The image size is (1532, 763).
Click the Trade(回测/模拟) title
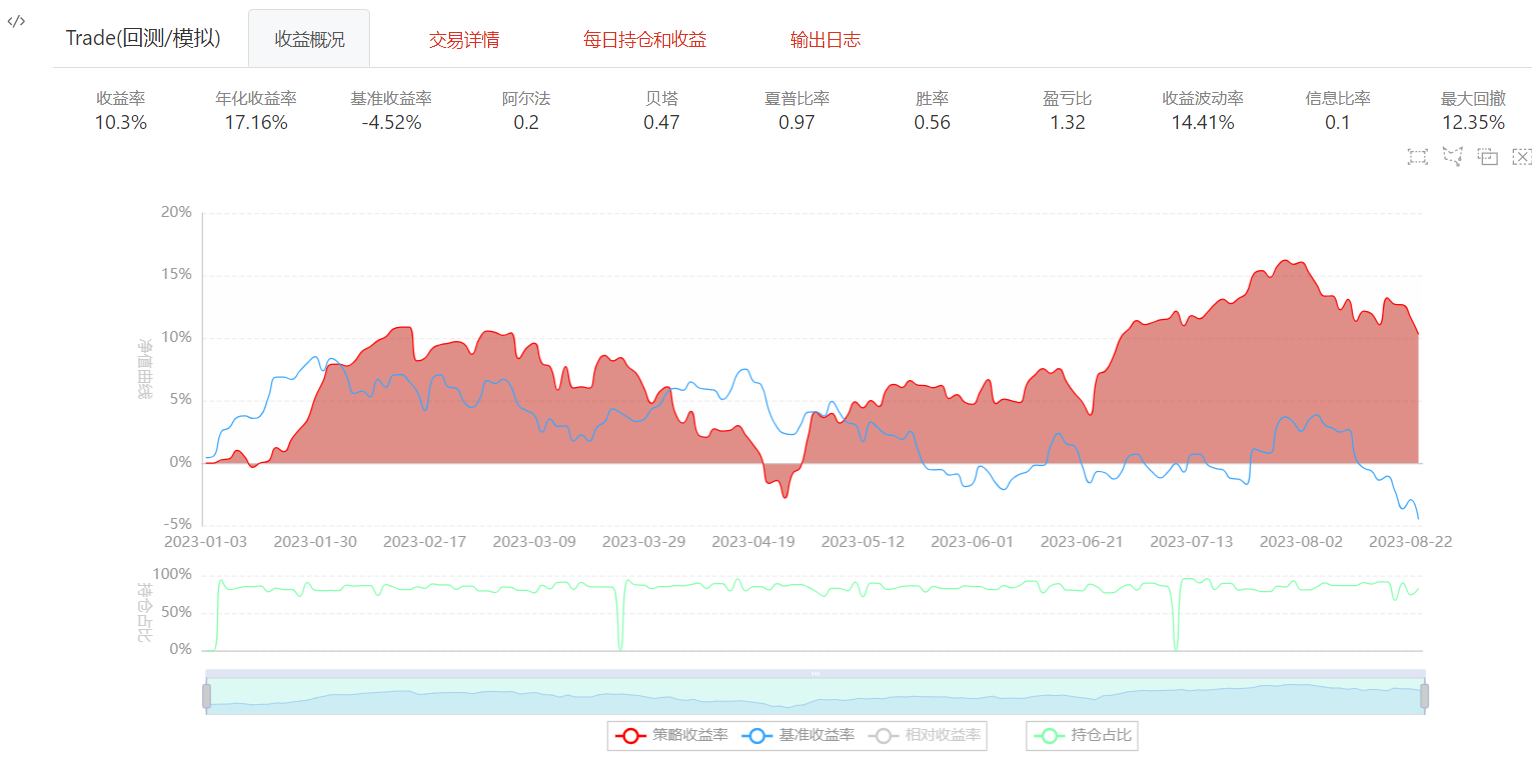pos(143,38)
